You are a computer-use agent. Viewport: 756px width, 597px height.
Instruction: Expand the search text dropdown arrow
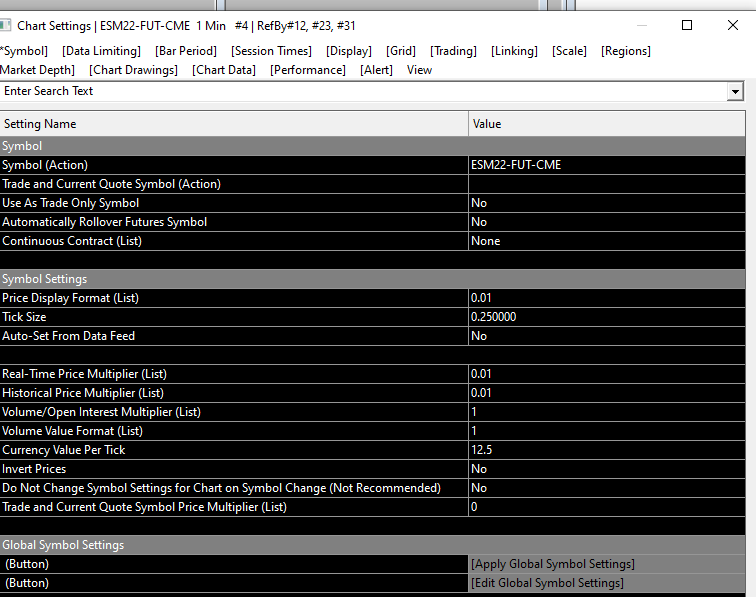pos(735,91)
